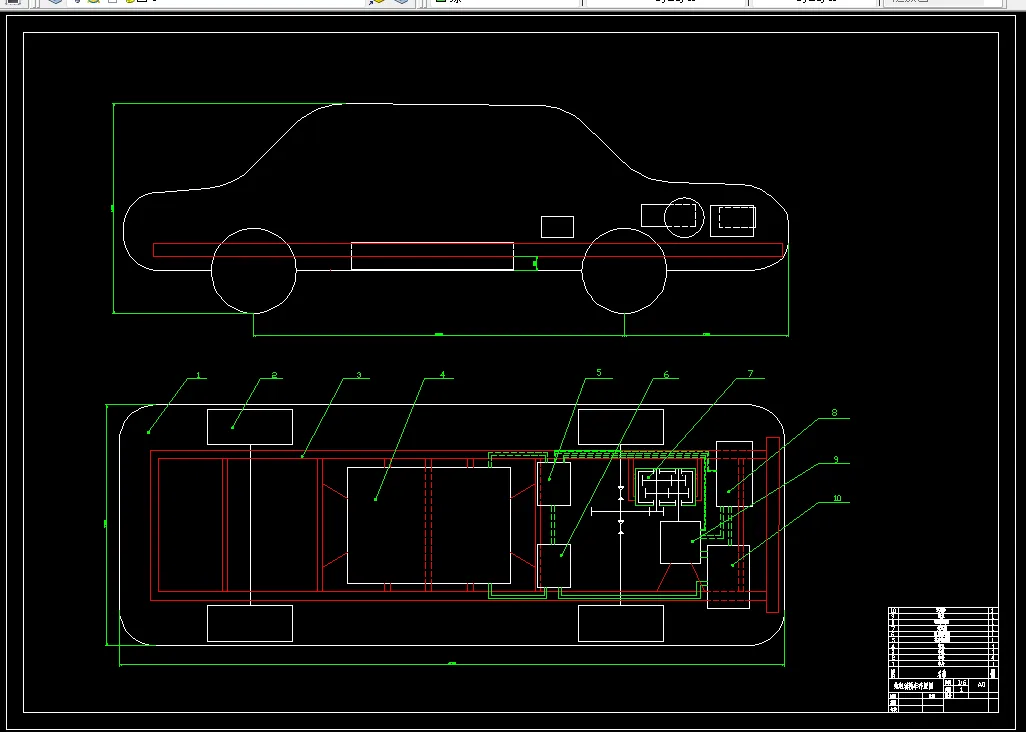This screenshot has width=1026, height=732.
Task: Click the A0 sheet size cell in title block
Action: point(981,684)
